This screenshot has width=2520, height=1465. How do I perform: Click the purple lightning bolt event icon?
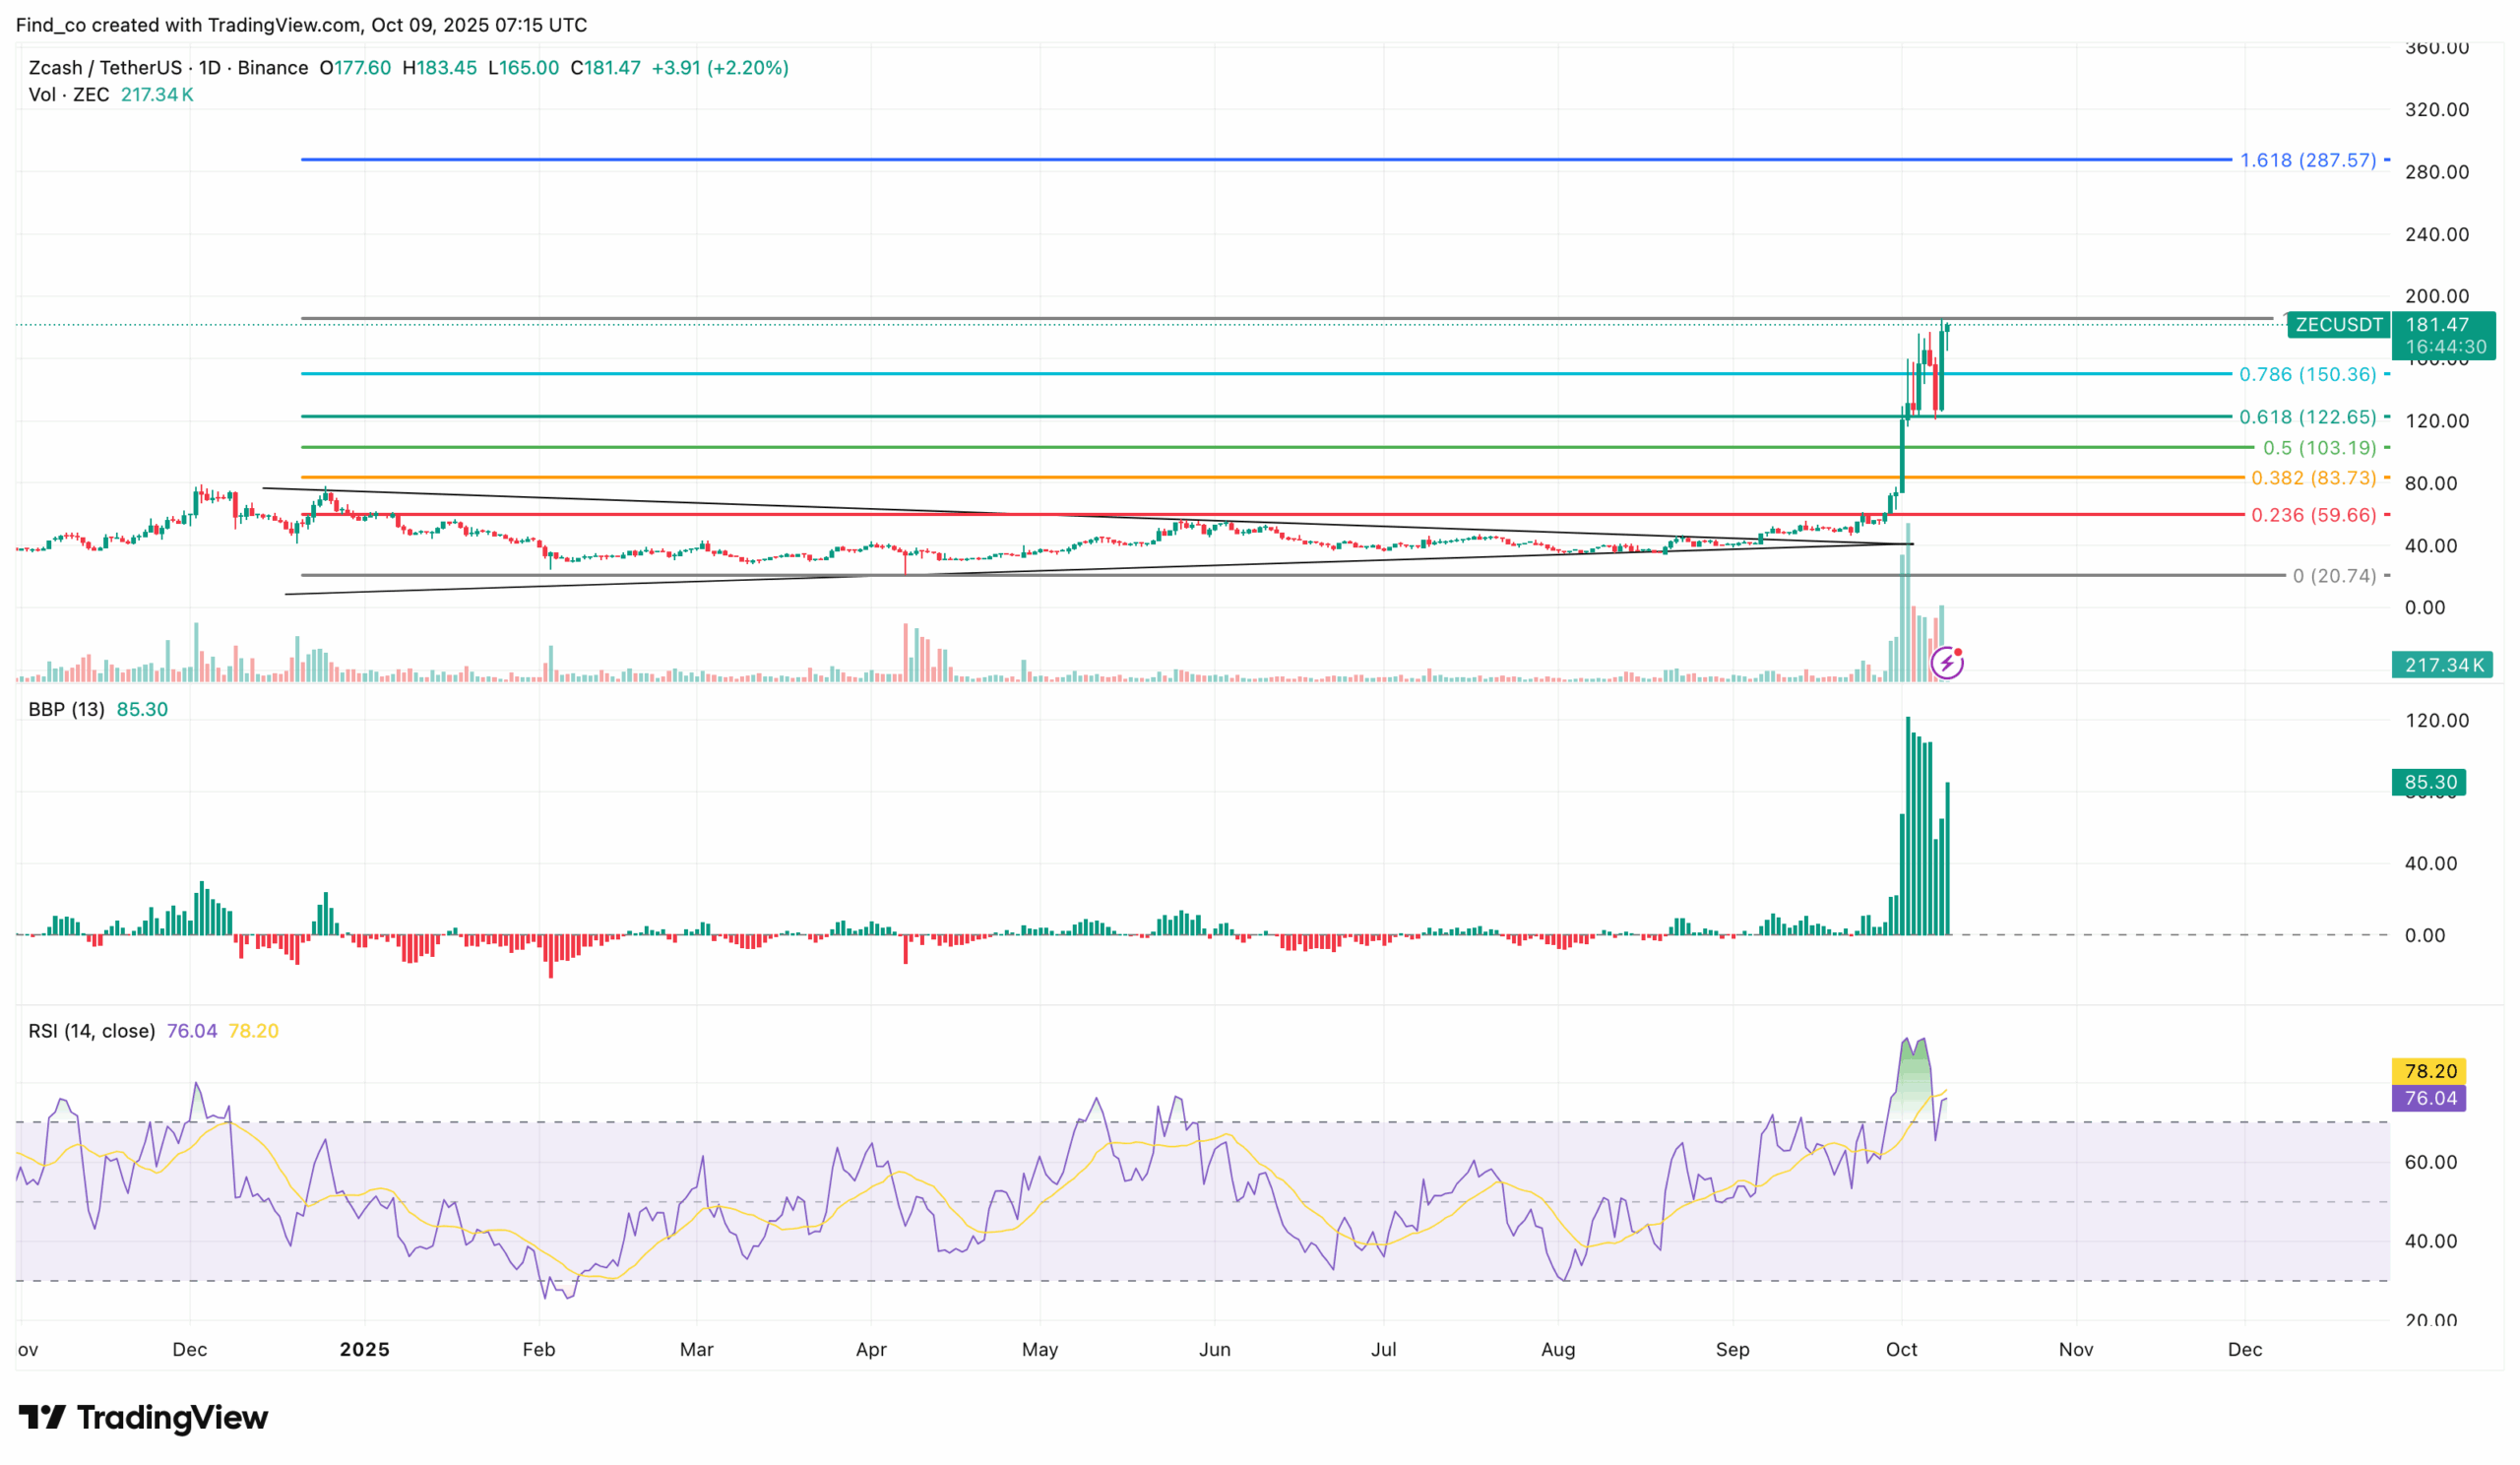tap(1946, 662)
